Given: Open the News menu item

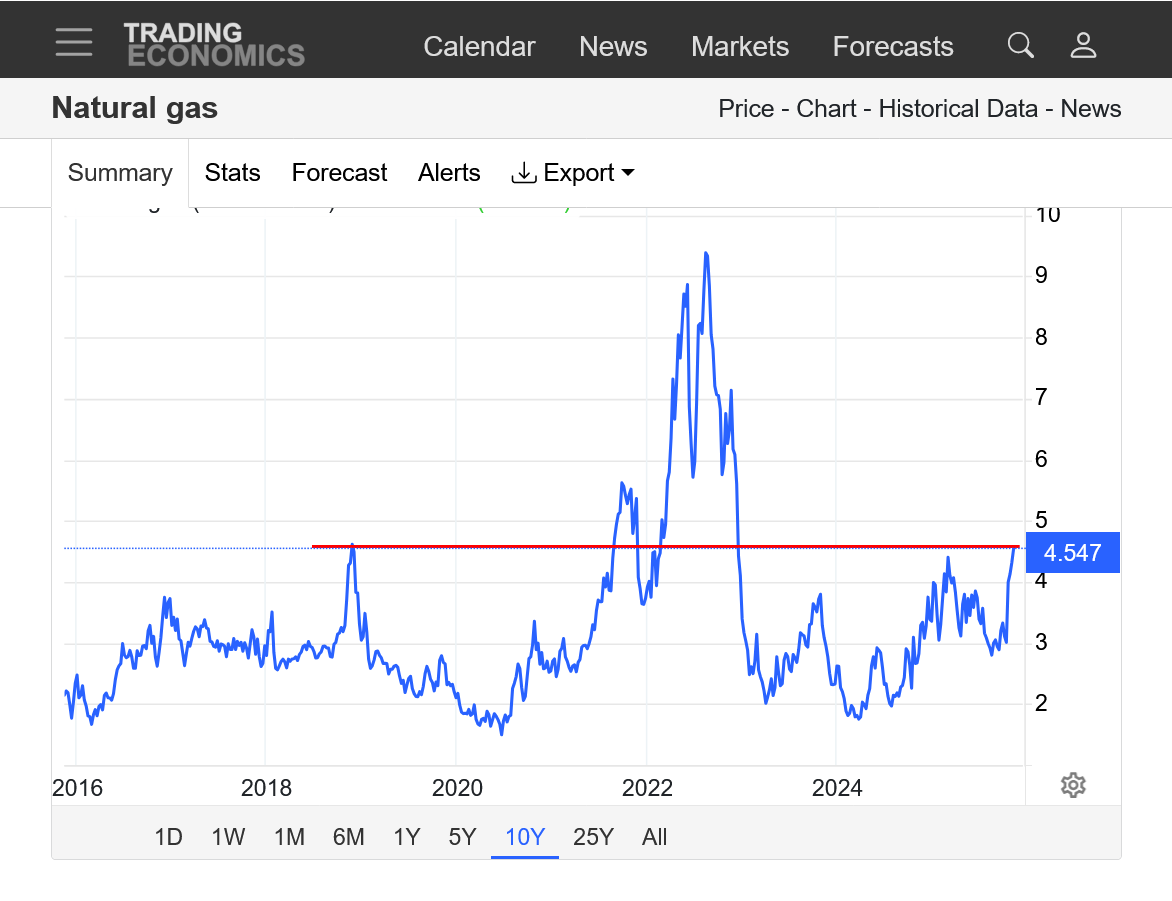Looking at the screenshot, I should point(613,47).
